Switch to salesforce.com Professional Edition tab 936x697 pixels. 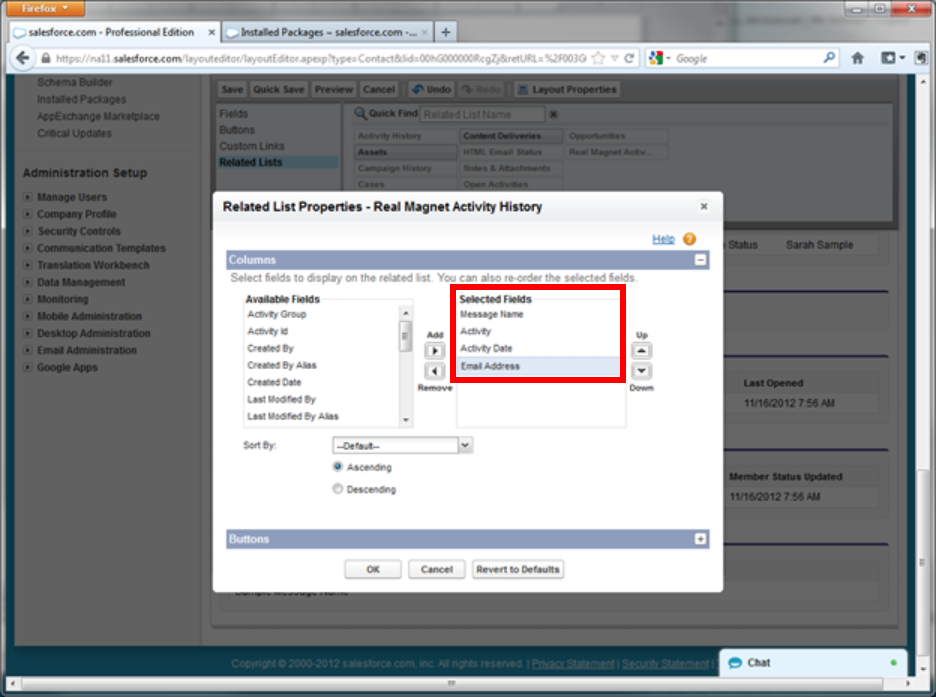pyautogui.click(x=115, y=32)
